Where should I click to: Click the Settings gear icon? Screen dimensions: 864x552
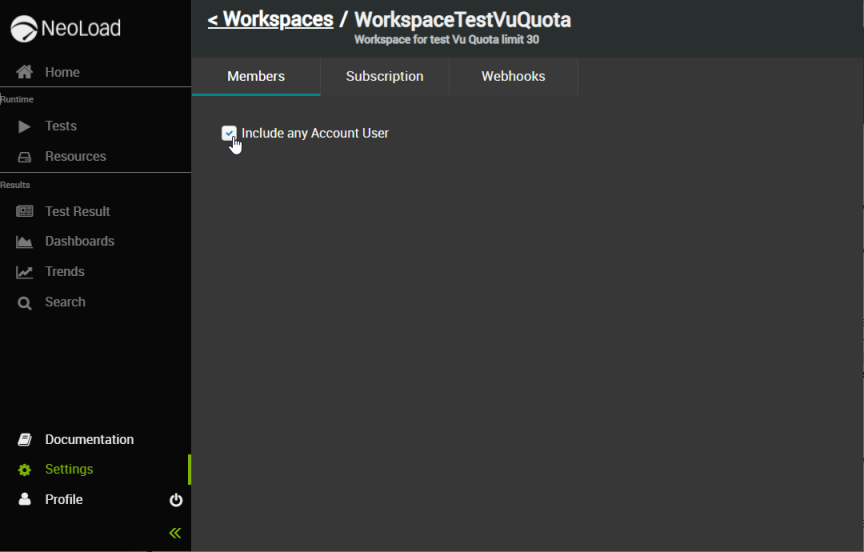pos(25,470)
